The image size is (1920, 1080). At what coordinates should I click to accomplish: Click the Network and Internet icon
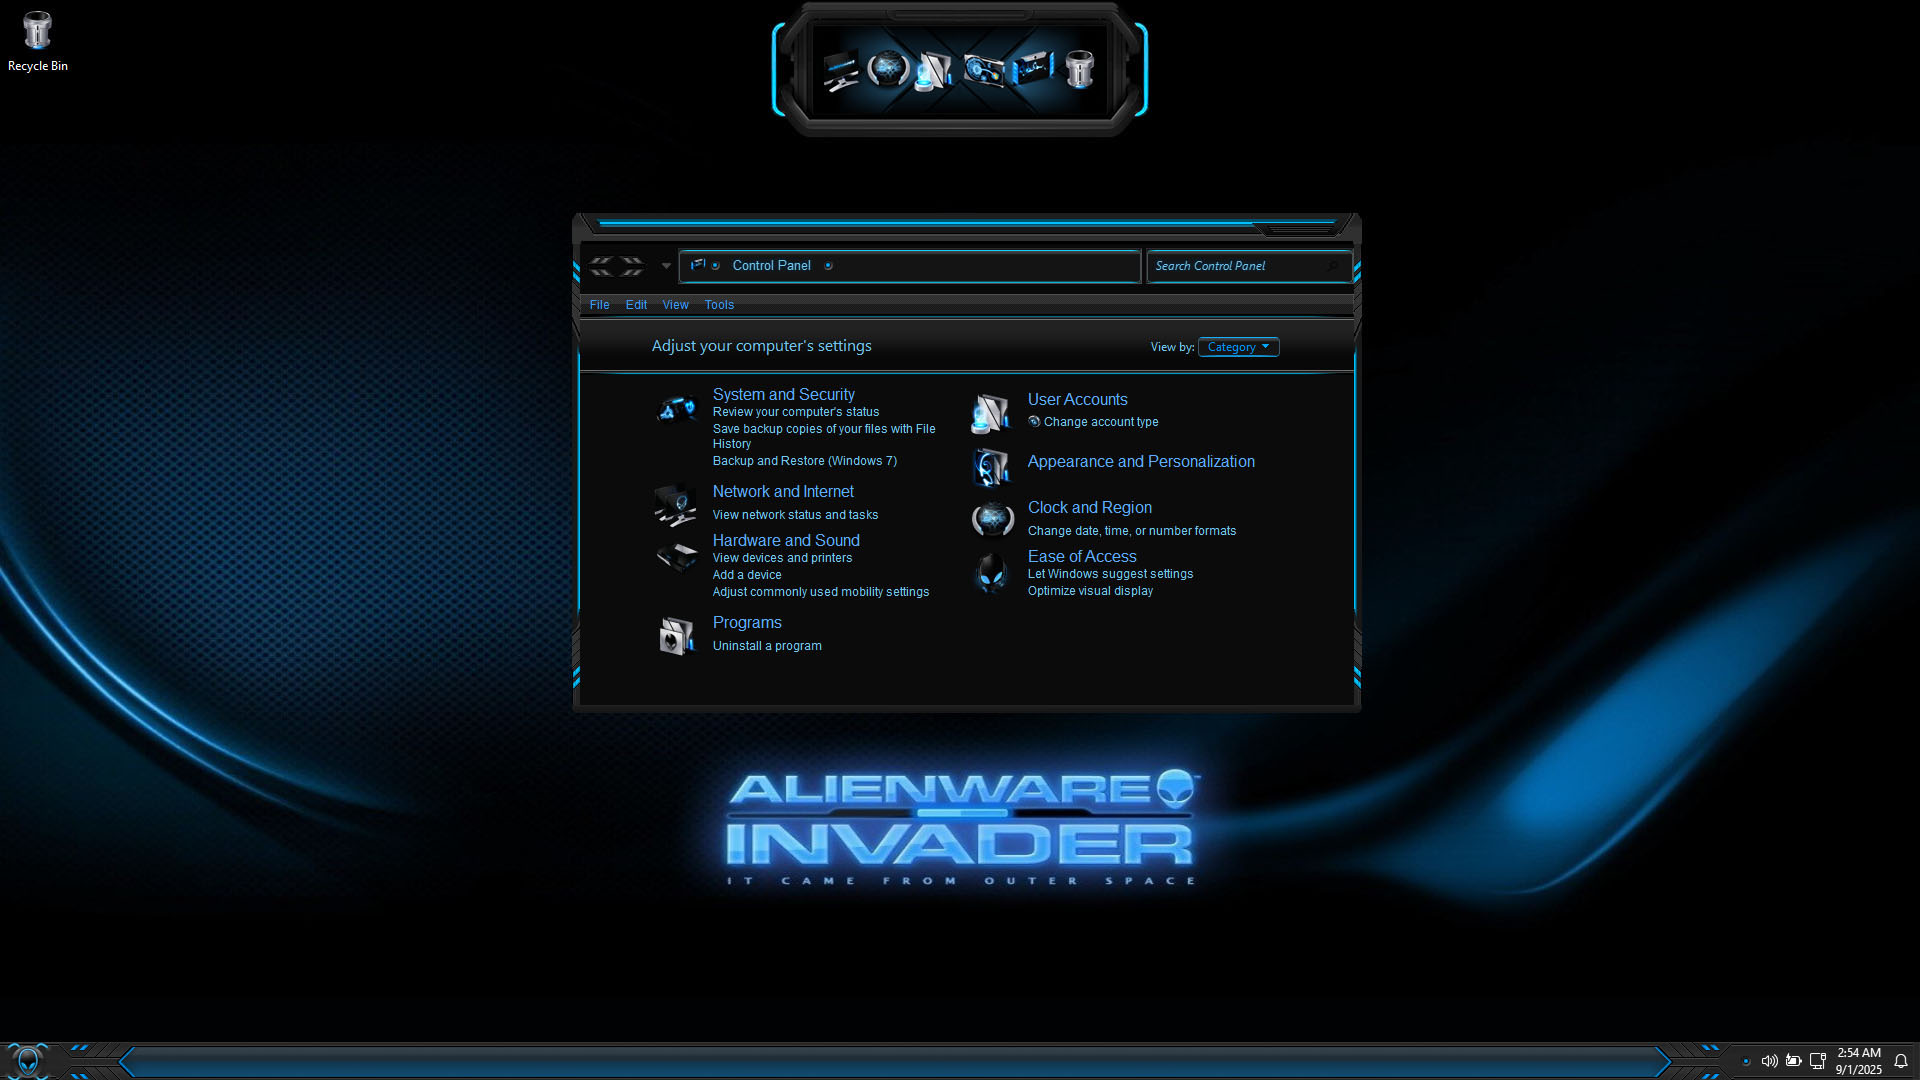tap(676, 504)
